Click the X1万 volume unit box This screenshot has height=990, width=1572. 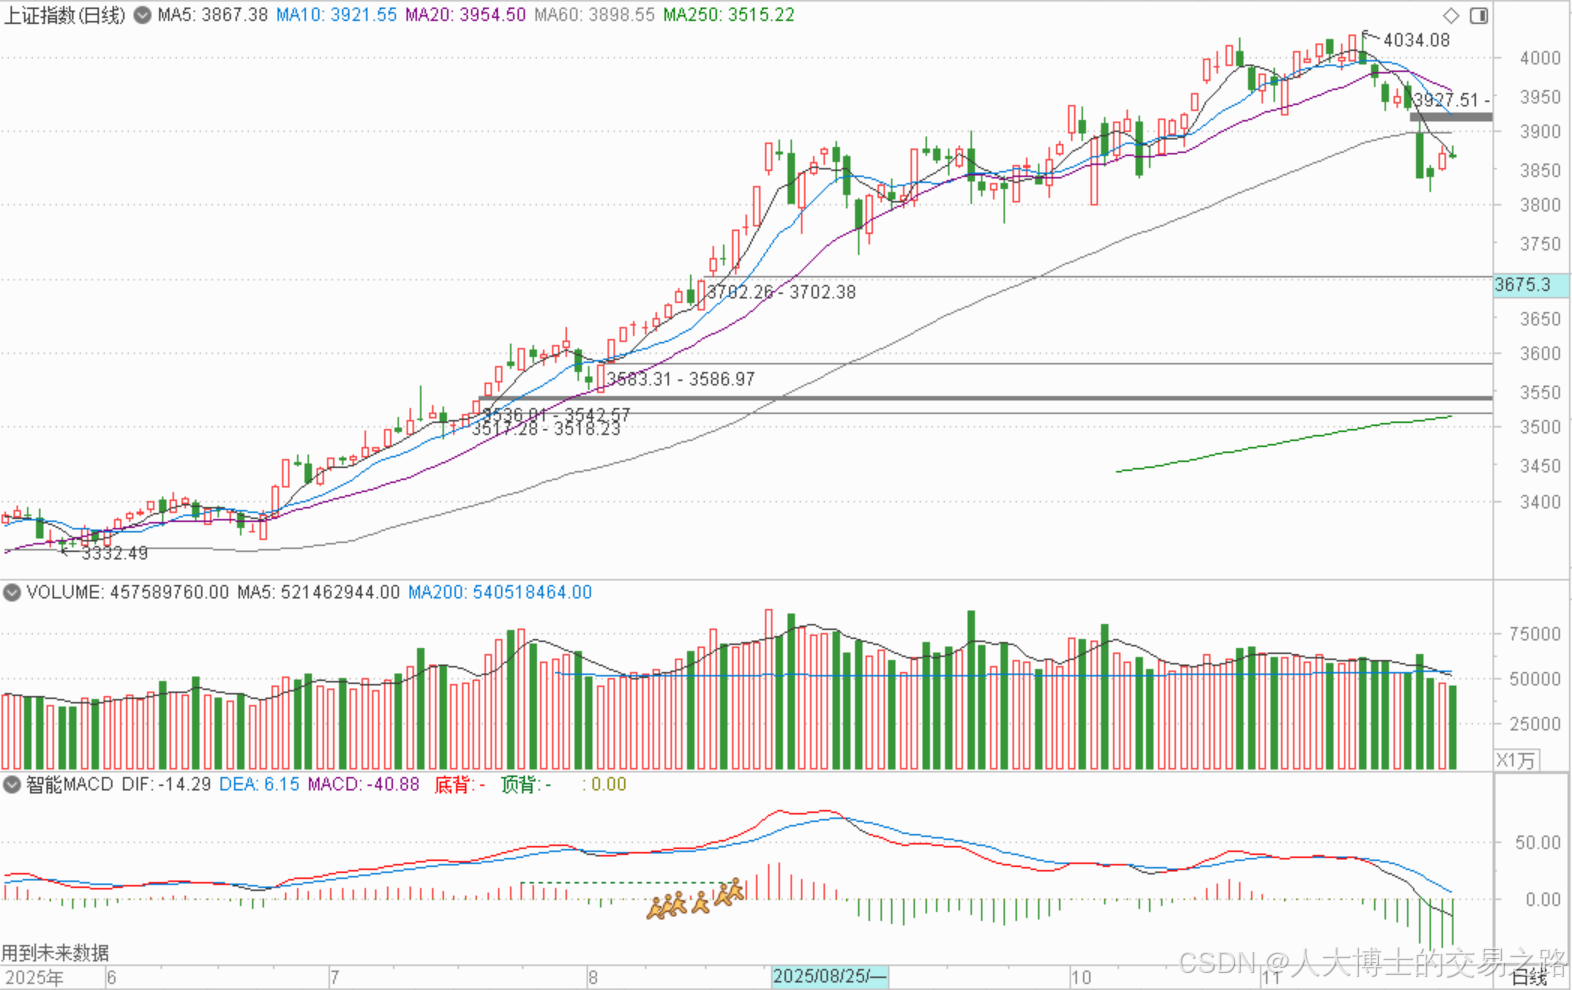[x=1516, y=760]
